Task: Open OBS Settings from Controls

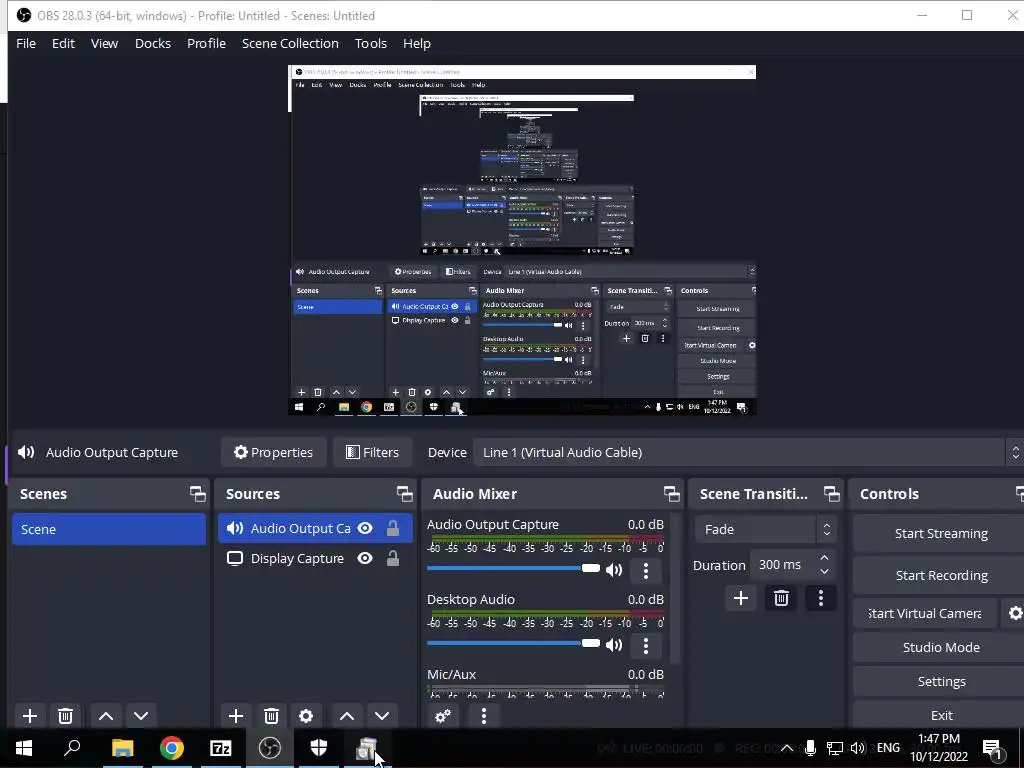Action: (x=940, y=681)
